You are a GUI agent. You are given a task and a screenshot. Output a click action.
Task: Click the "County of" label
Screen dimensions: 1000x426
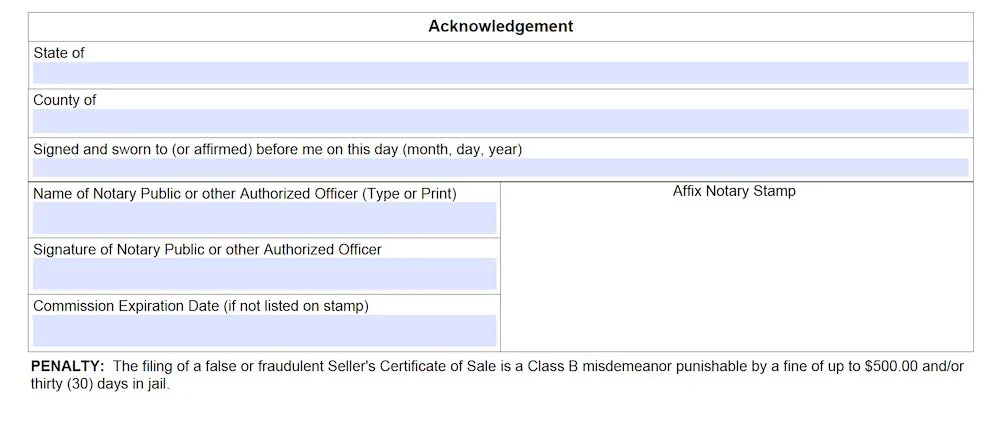point(65,101)
